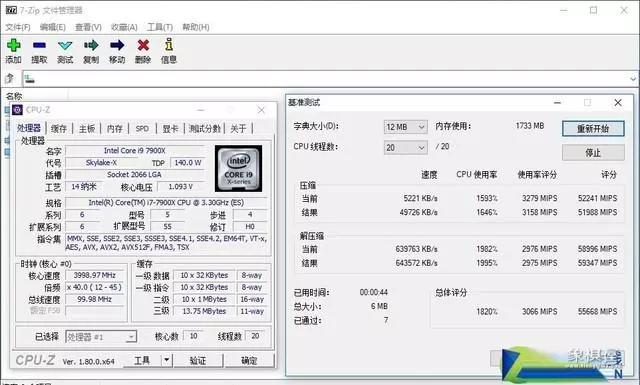
Task: Click the Copy (复制) arrow icon
Action: pos(91,45)
